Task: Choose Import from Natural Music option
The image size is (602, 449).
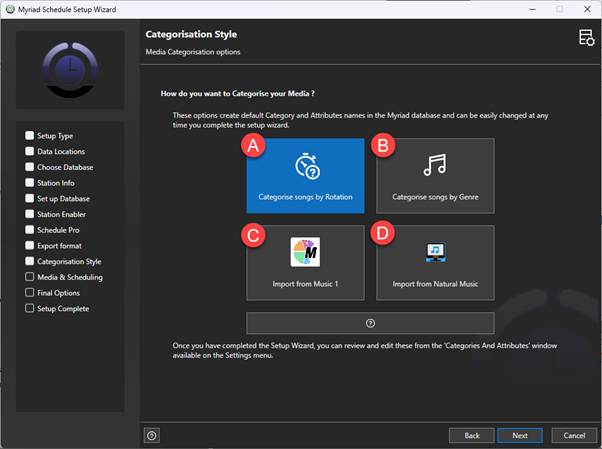Action: [435, 263]
